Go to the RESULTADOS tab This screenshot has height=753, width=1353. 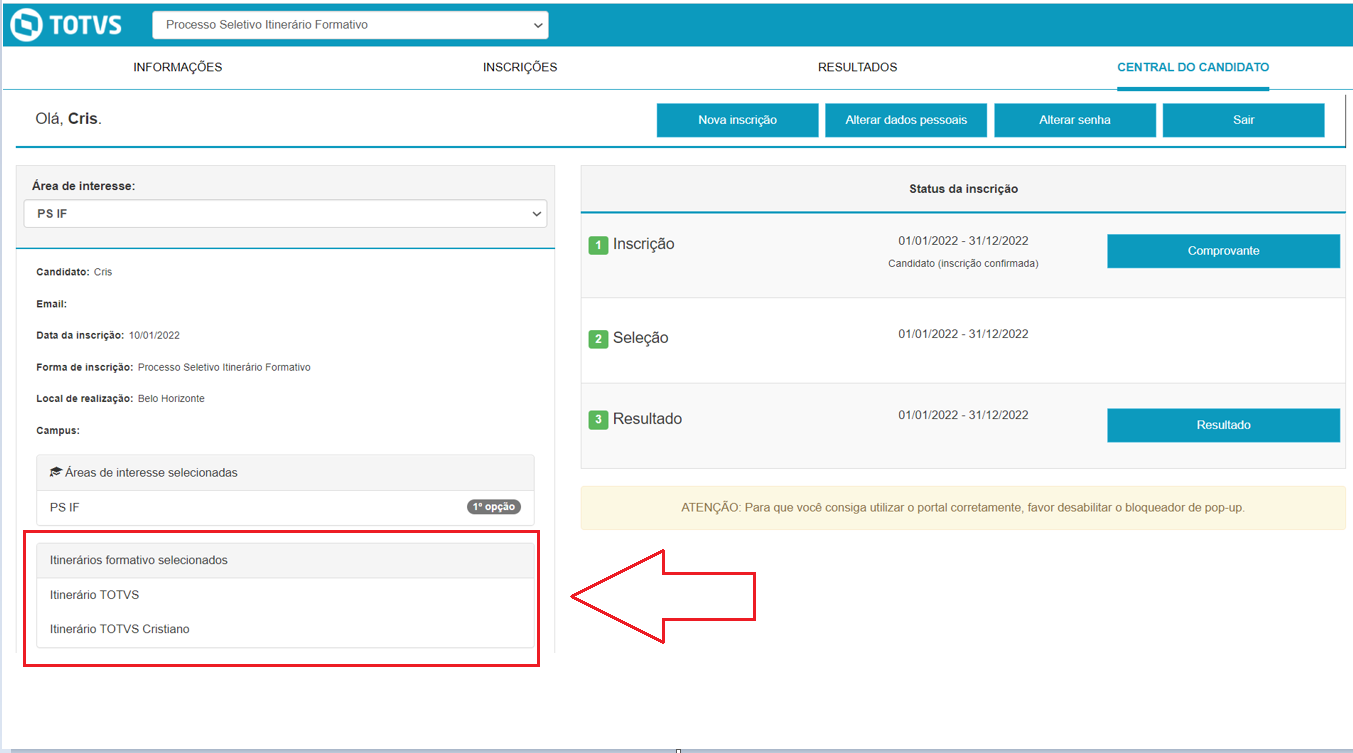click(x=858, y=67)
